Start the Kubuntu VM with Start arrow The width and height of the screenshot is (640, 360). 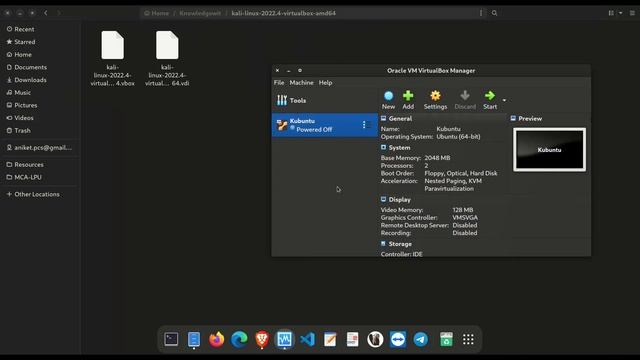click(490, 96)
